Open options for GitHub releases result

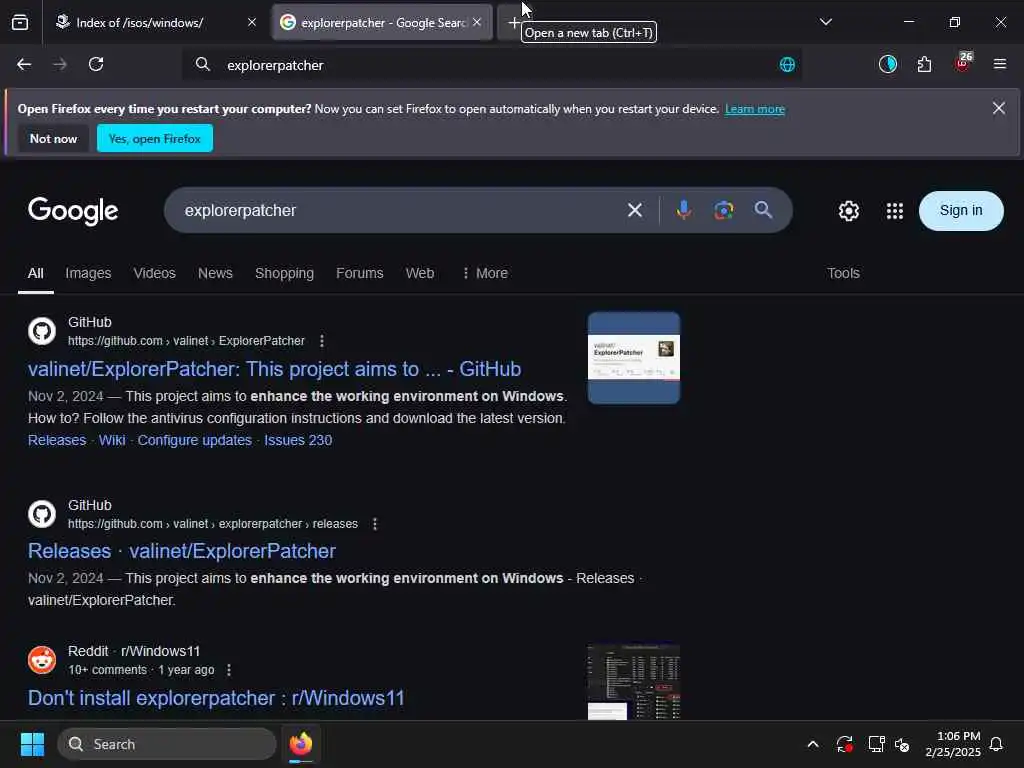tap(375, 524)
